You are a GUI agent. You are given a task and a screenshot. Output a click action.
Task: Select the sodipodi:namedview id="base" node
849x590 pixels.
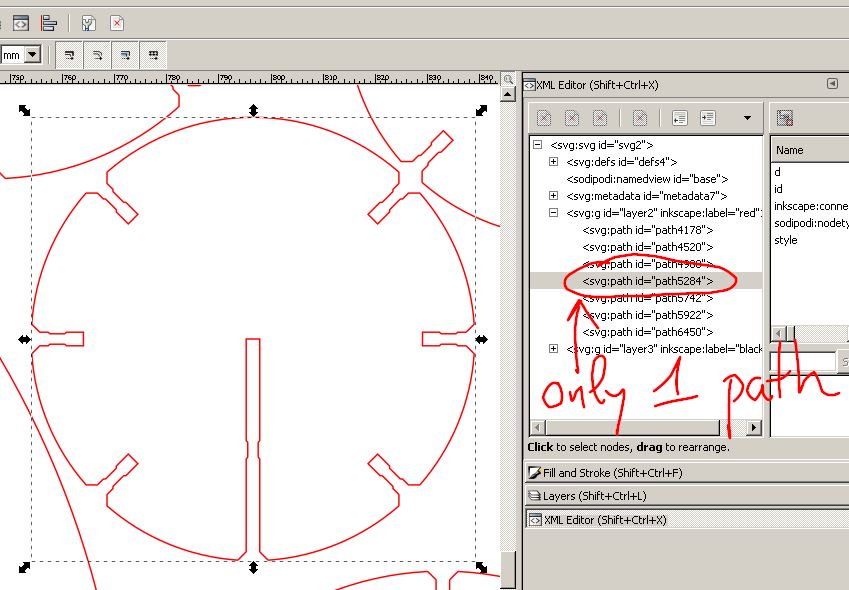point(647,179)
